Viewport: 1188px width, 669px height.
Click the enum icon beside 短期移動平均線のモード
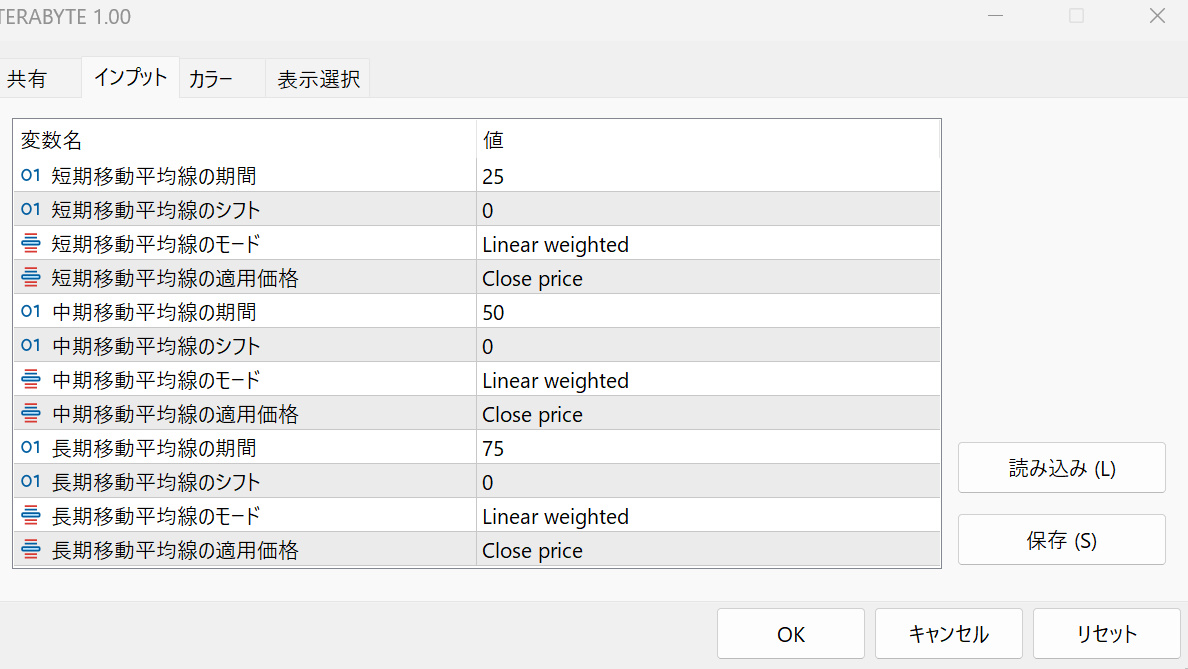tap(30, 244)
